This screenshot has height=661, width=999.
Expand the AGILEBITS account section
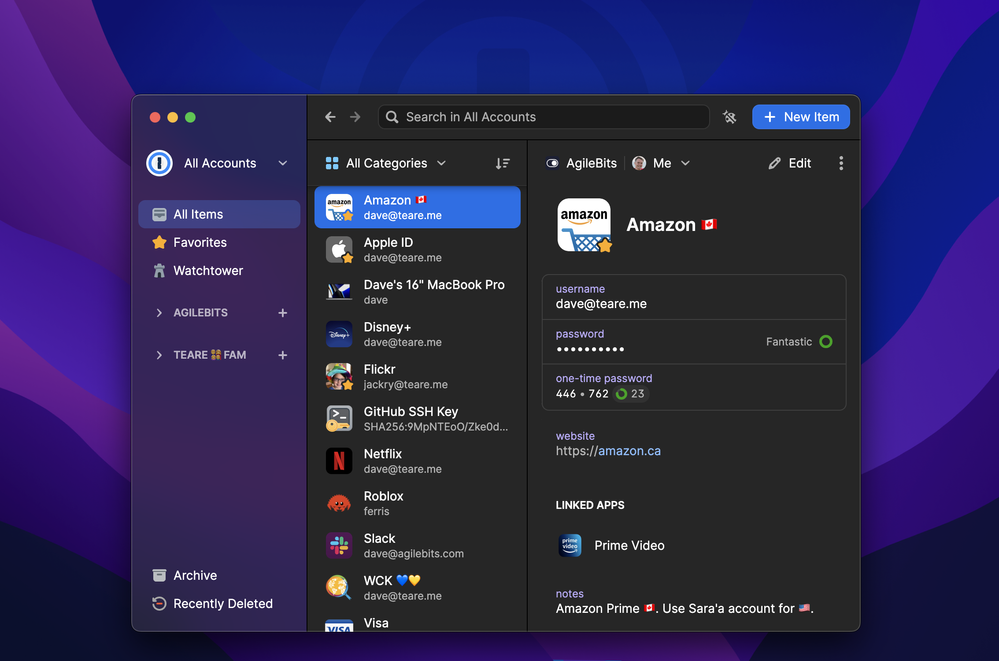[159, 313]
